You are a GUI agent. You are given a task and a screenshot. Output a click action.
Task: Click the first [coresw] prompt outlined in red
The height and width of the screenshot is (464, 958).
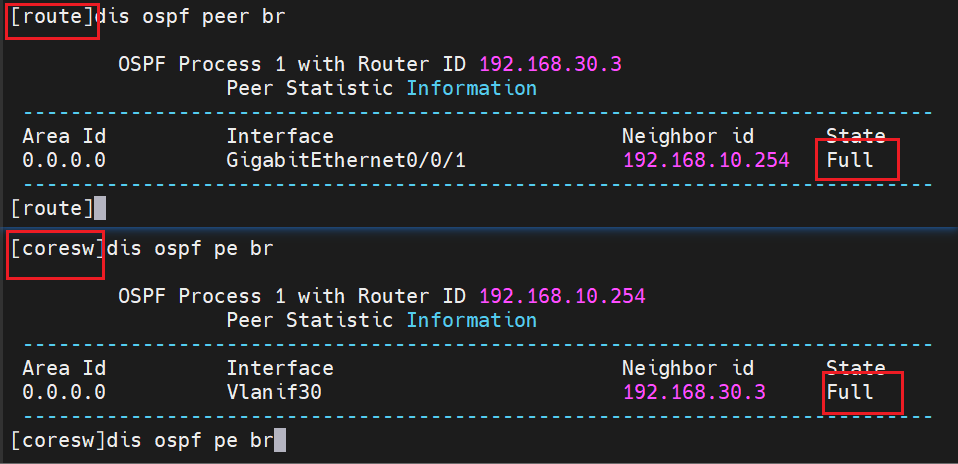pos(57,248)
